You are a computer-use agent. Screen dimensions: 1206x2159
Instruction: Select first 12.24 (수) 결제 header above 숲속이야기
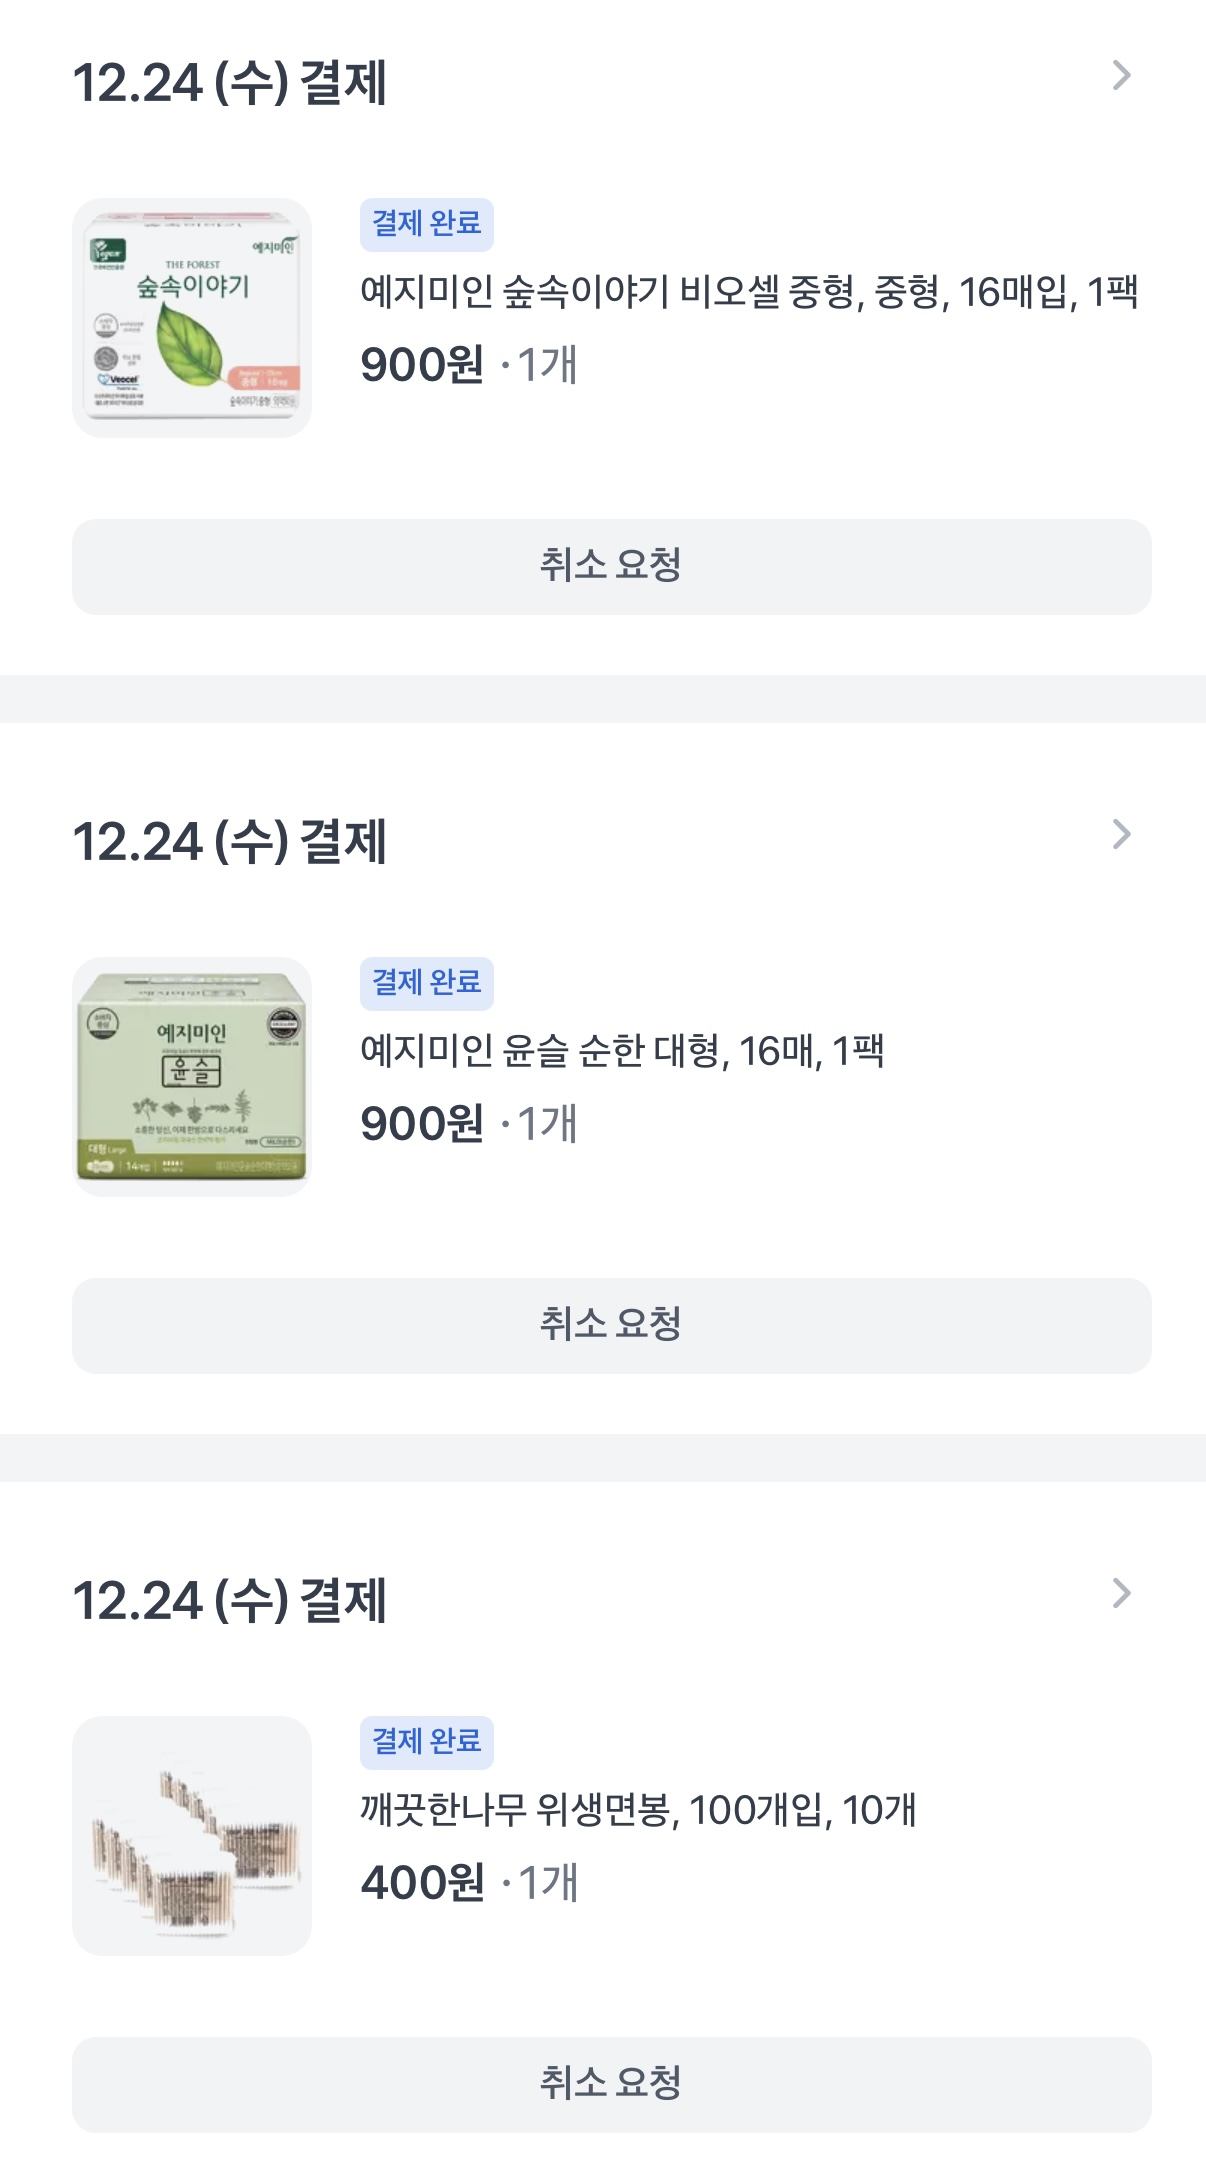coord(230,83)
